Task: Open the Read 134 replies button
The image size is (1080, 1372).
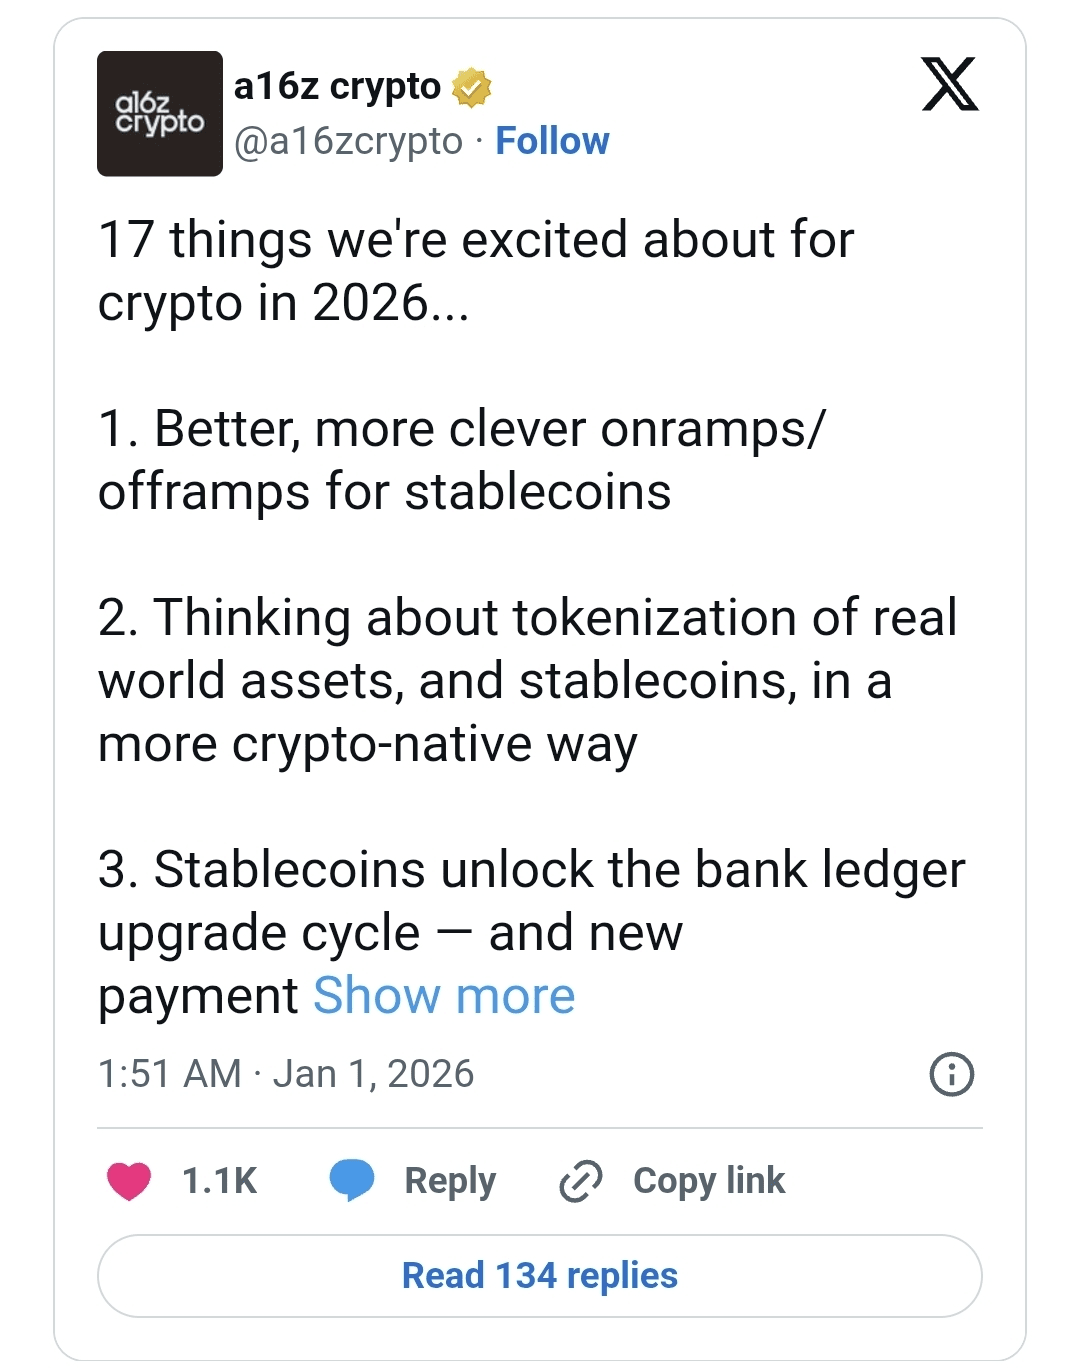Action: (x=540, y=1276)
